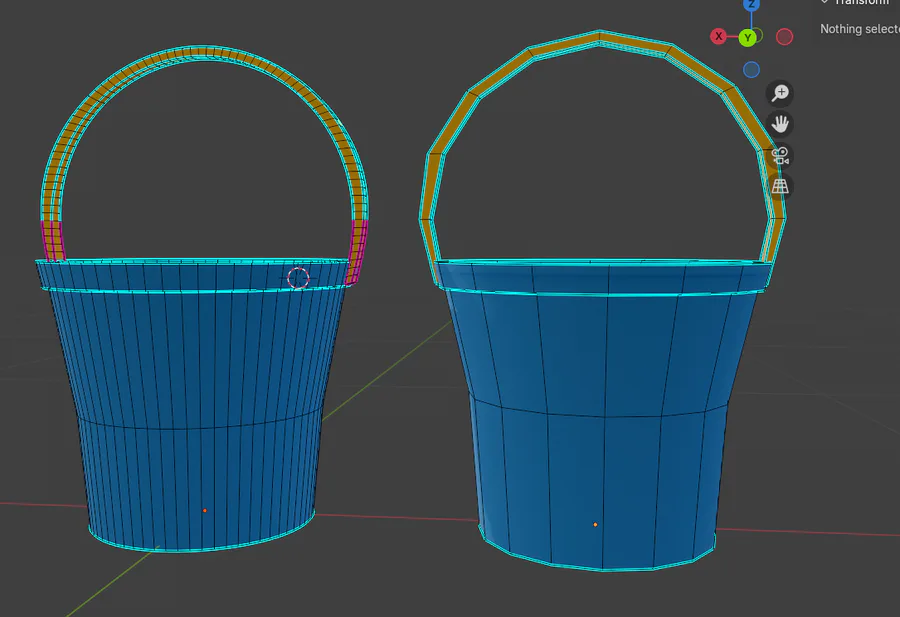Click the green Y axis gizmo handle

pos(747,38)
